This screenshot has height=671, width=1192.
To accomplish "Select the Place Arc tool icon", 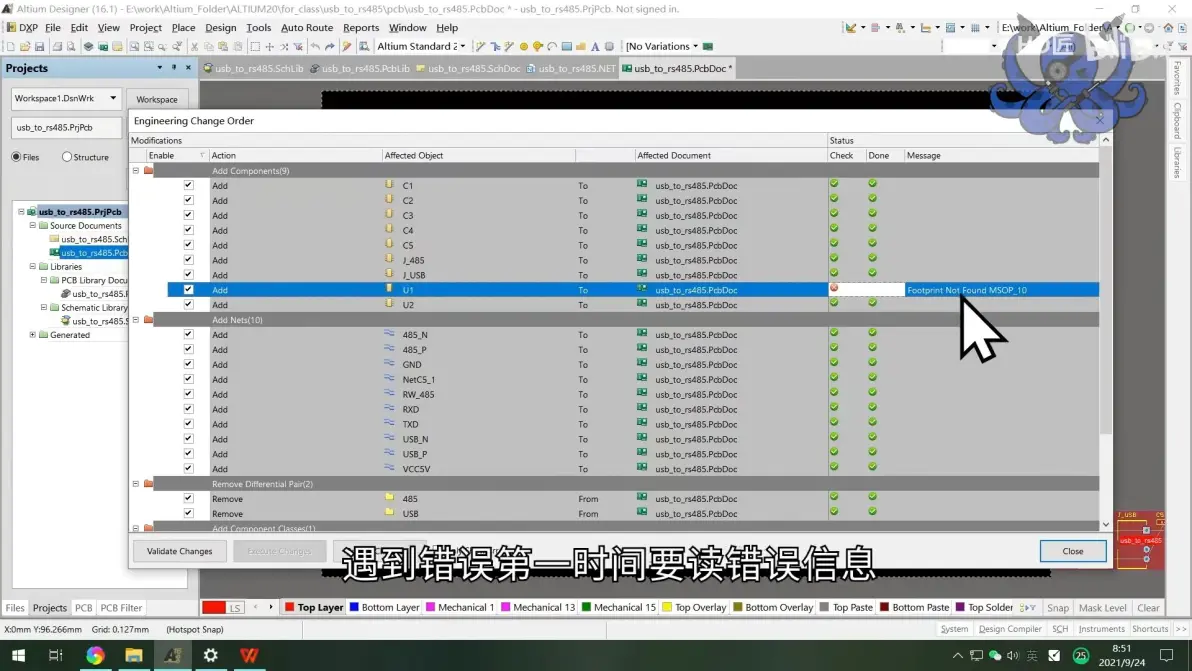I will pos(552,46).
